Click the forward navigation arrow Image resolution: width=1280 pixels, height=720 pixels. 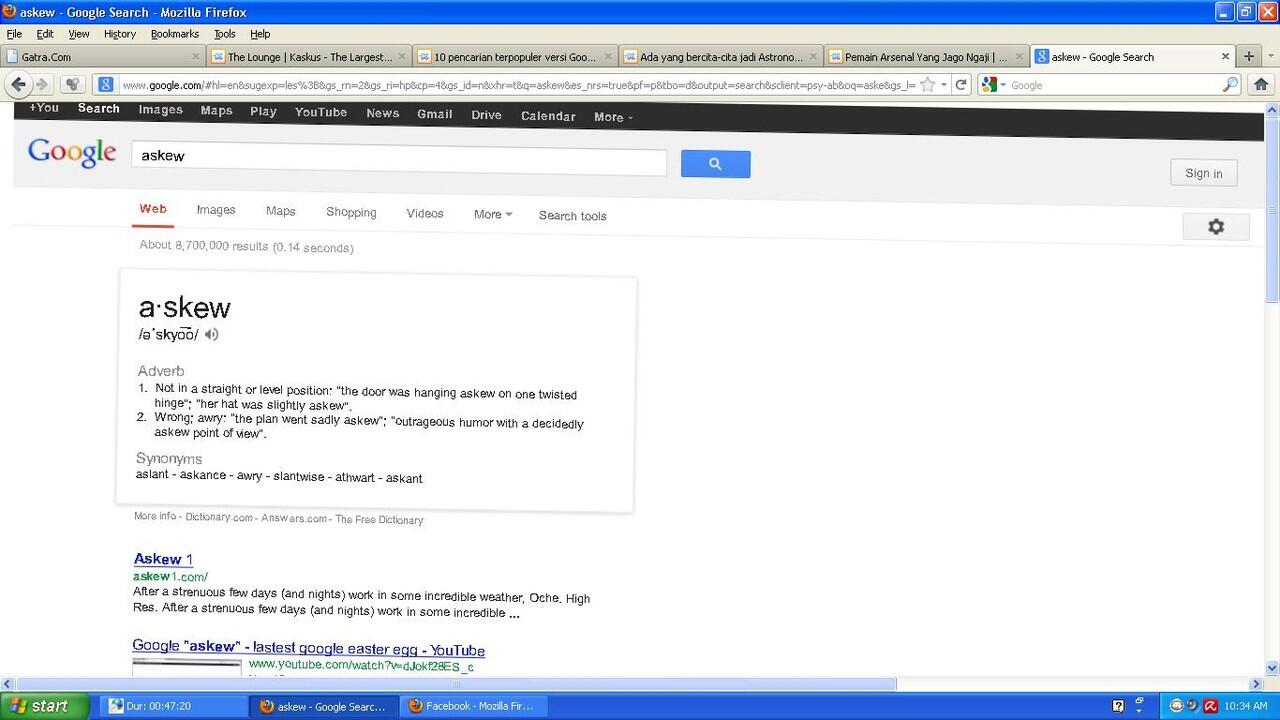coord(42,85)
